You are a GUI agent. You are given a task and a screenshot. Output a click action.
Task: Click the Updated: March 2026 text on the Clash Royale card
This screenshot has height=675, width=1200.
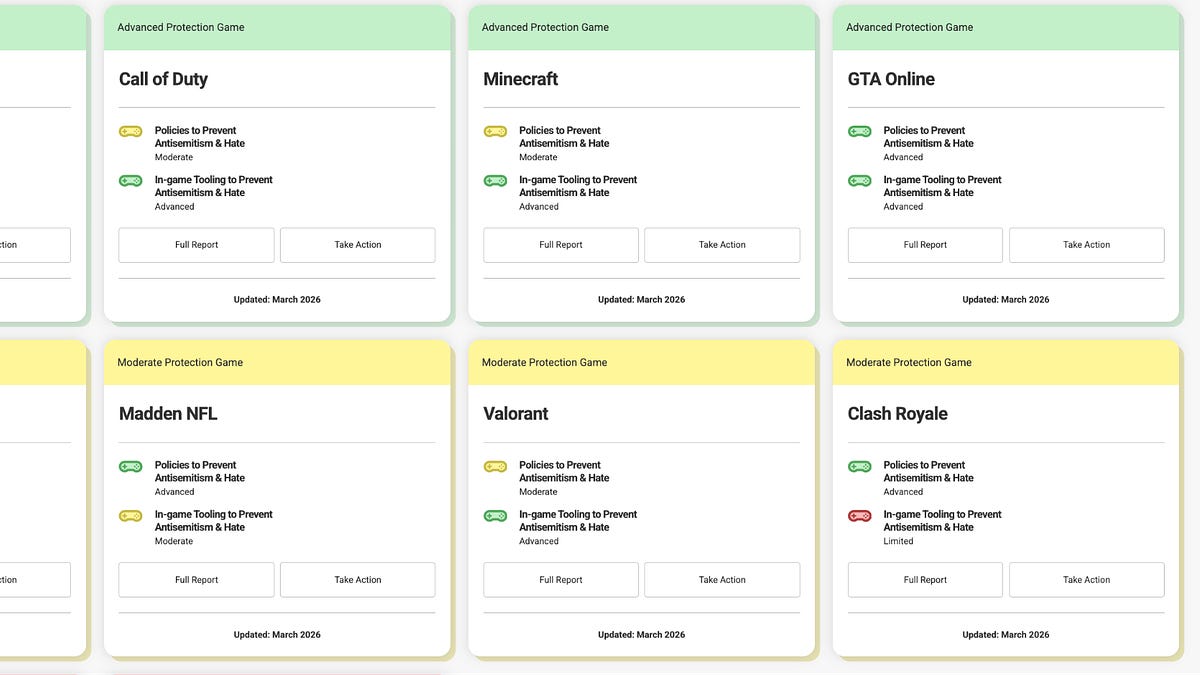point(1006,635)
